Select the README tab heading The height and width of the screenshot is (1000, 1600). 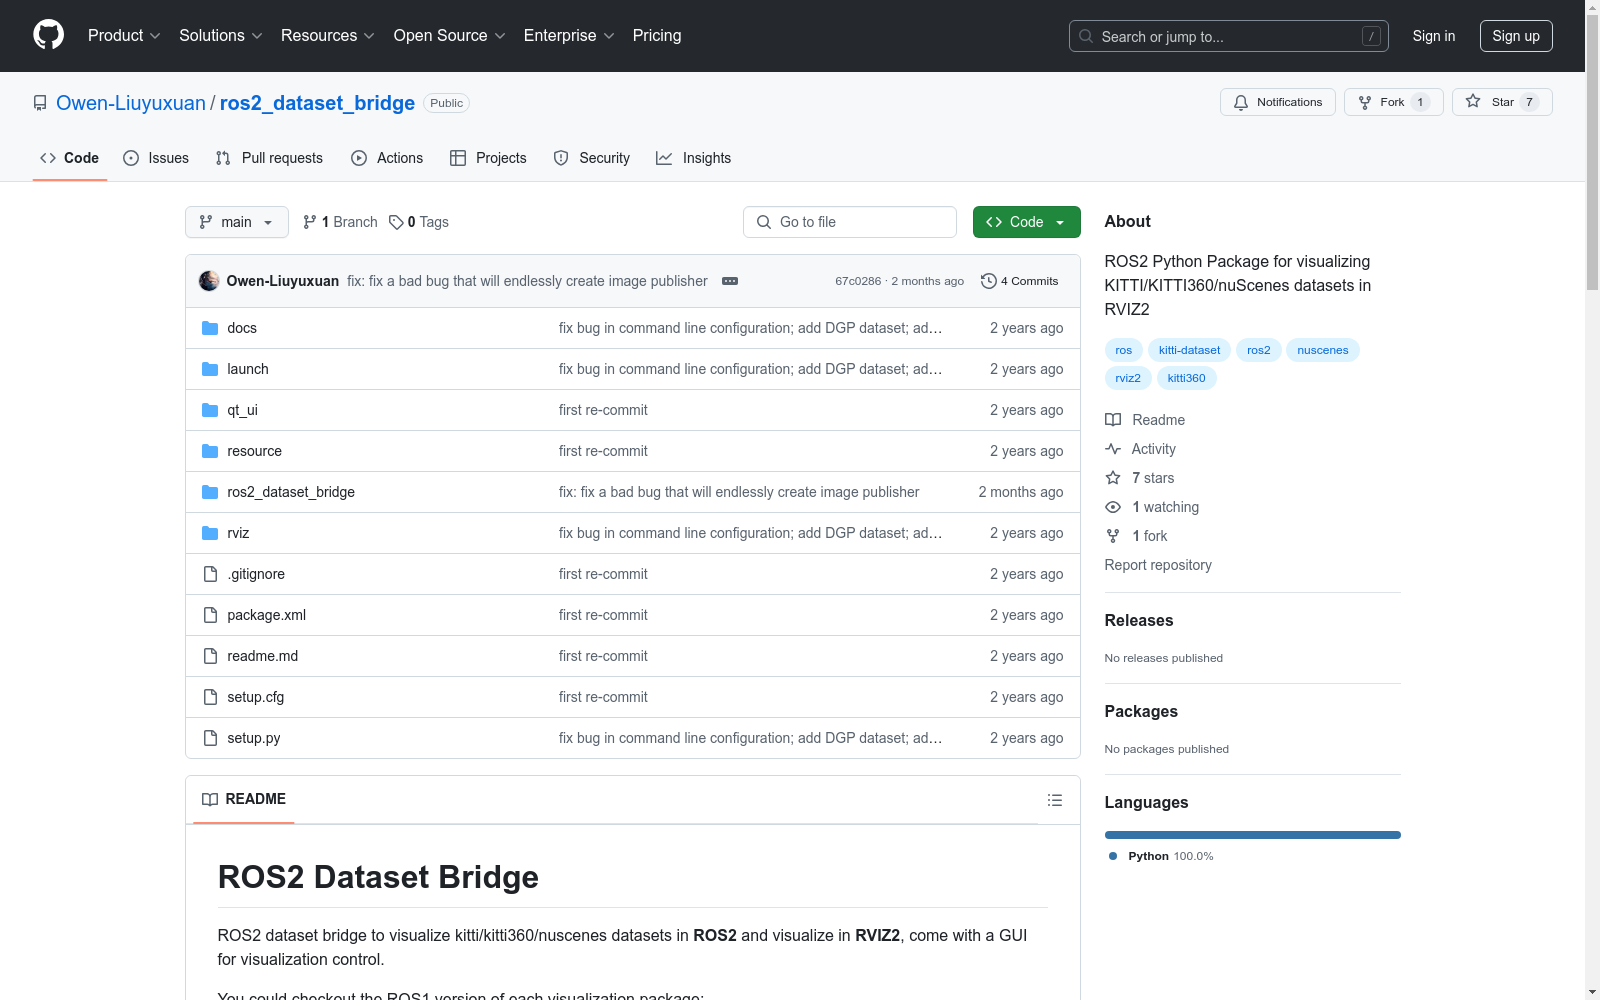point(244,799)
